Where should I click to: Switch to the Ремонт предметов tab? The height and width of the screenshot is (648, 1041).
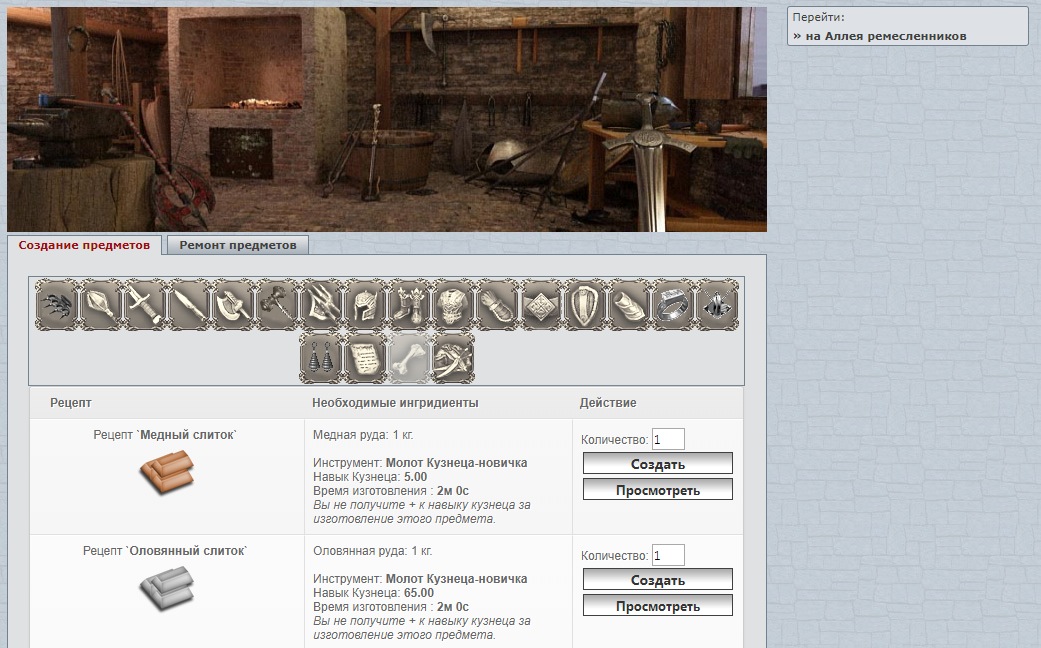[x=238, y=245]
